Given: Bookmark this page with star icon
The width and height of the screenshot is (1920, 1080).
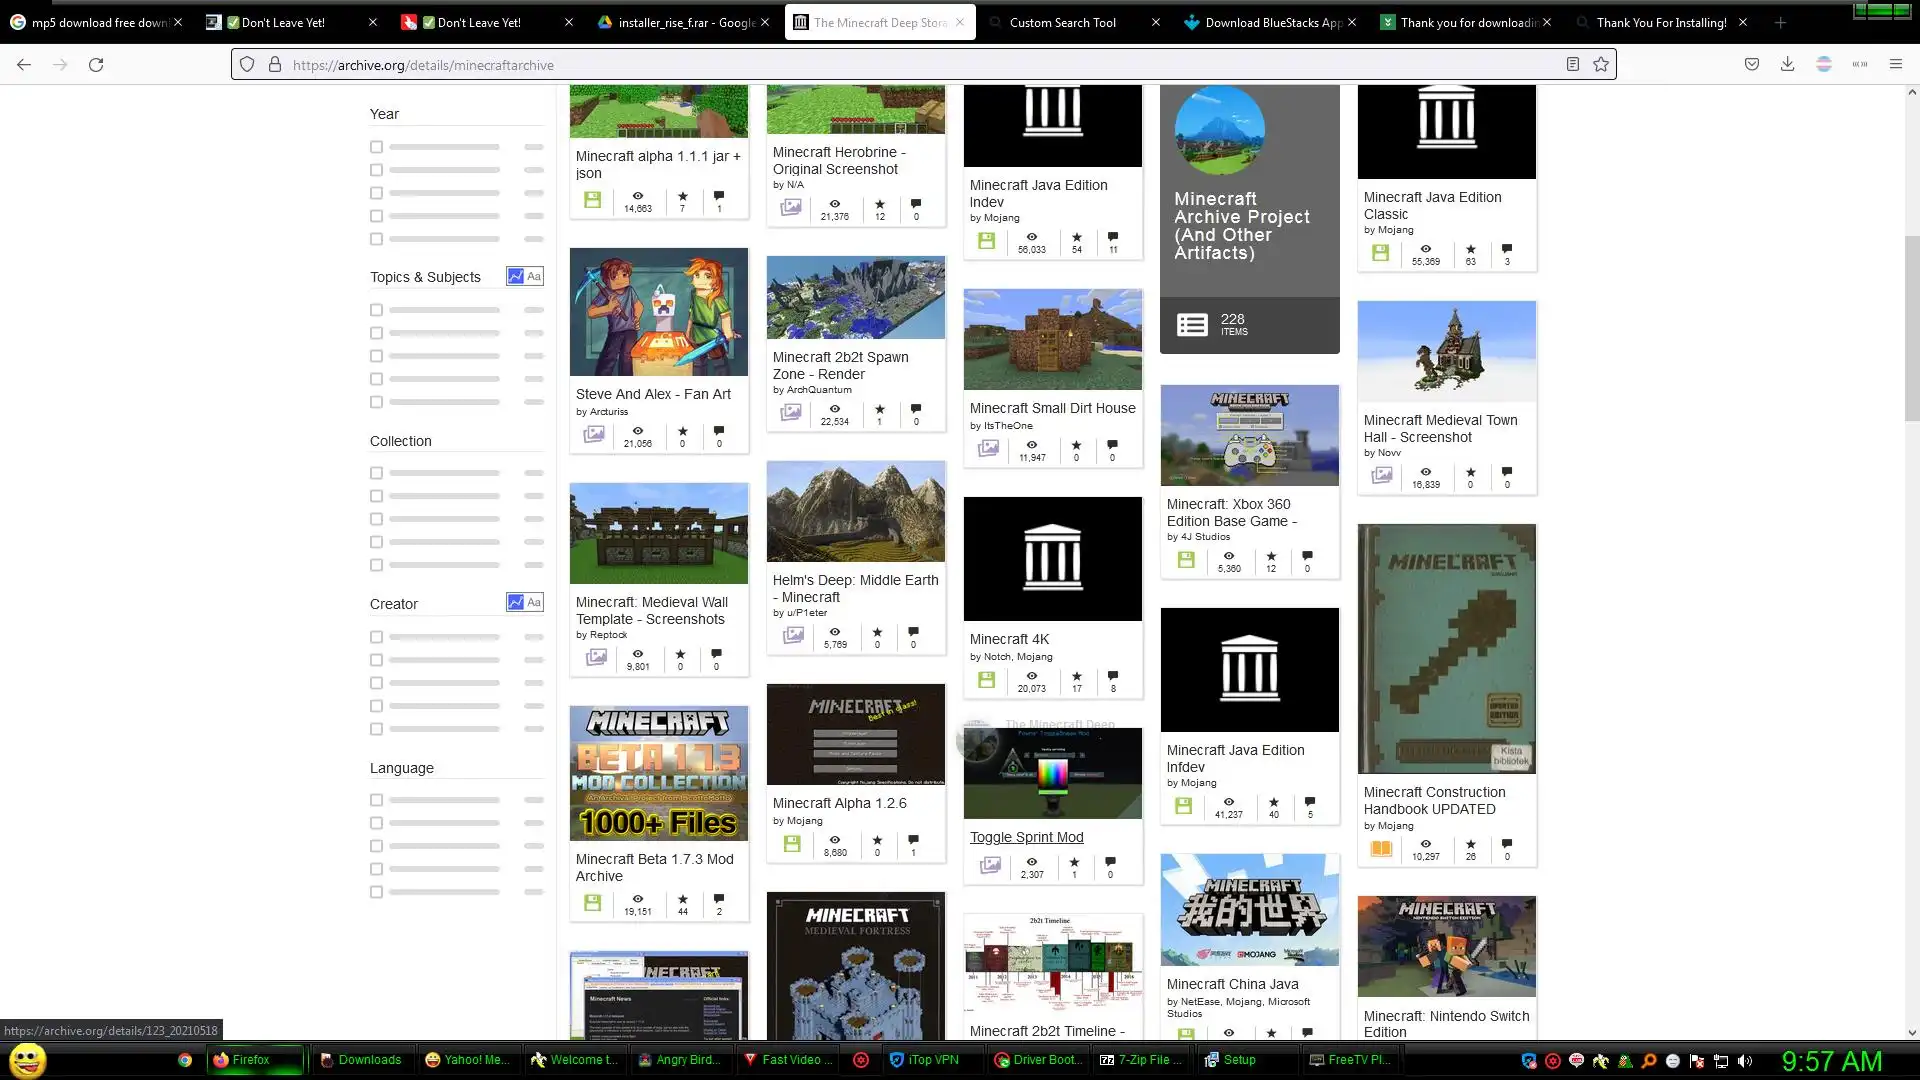Looking at the screenshot, I should point(1601,65).
